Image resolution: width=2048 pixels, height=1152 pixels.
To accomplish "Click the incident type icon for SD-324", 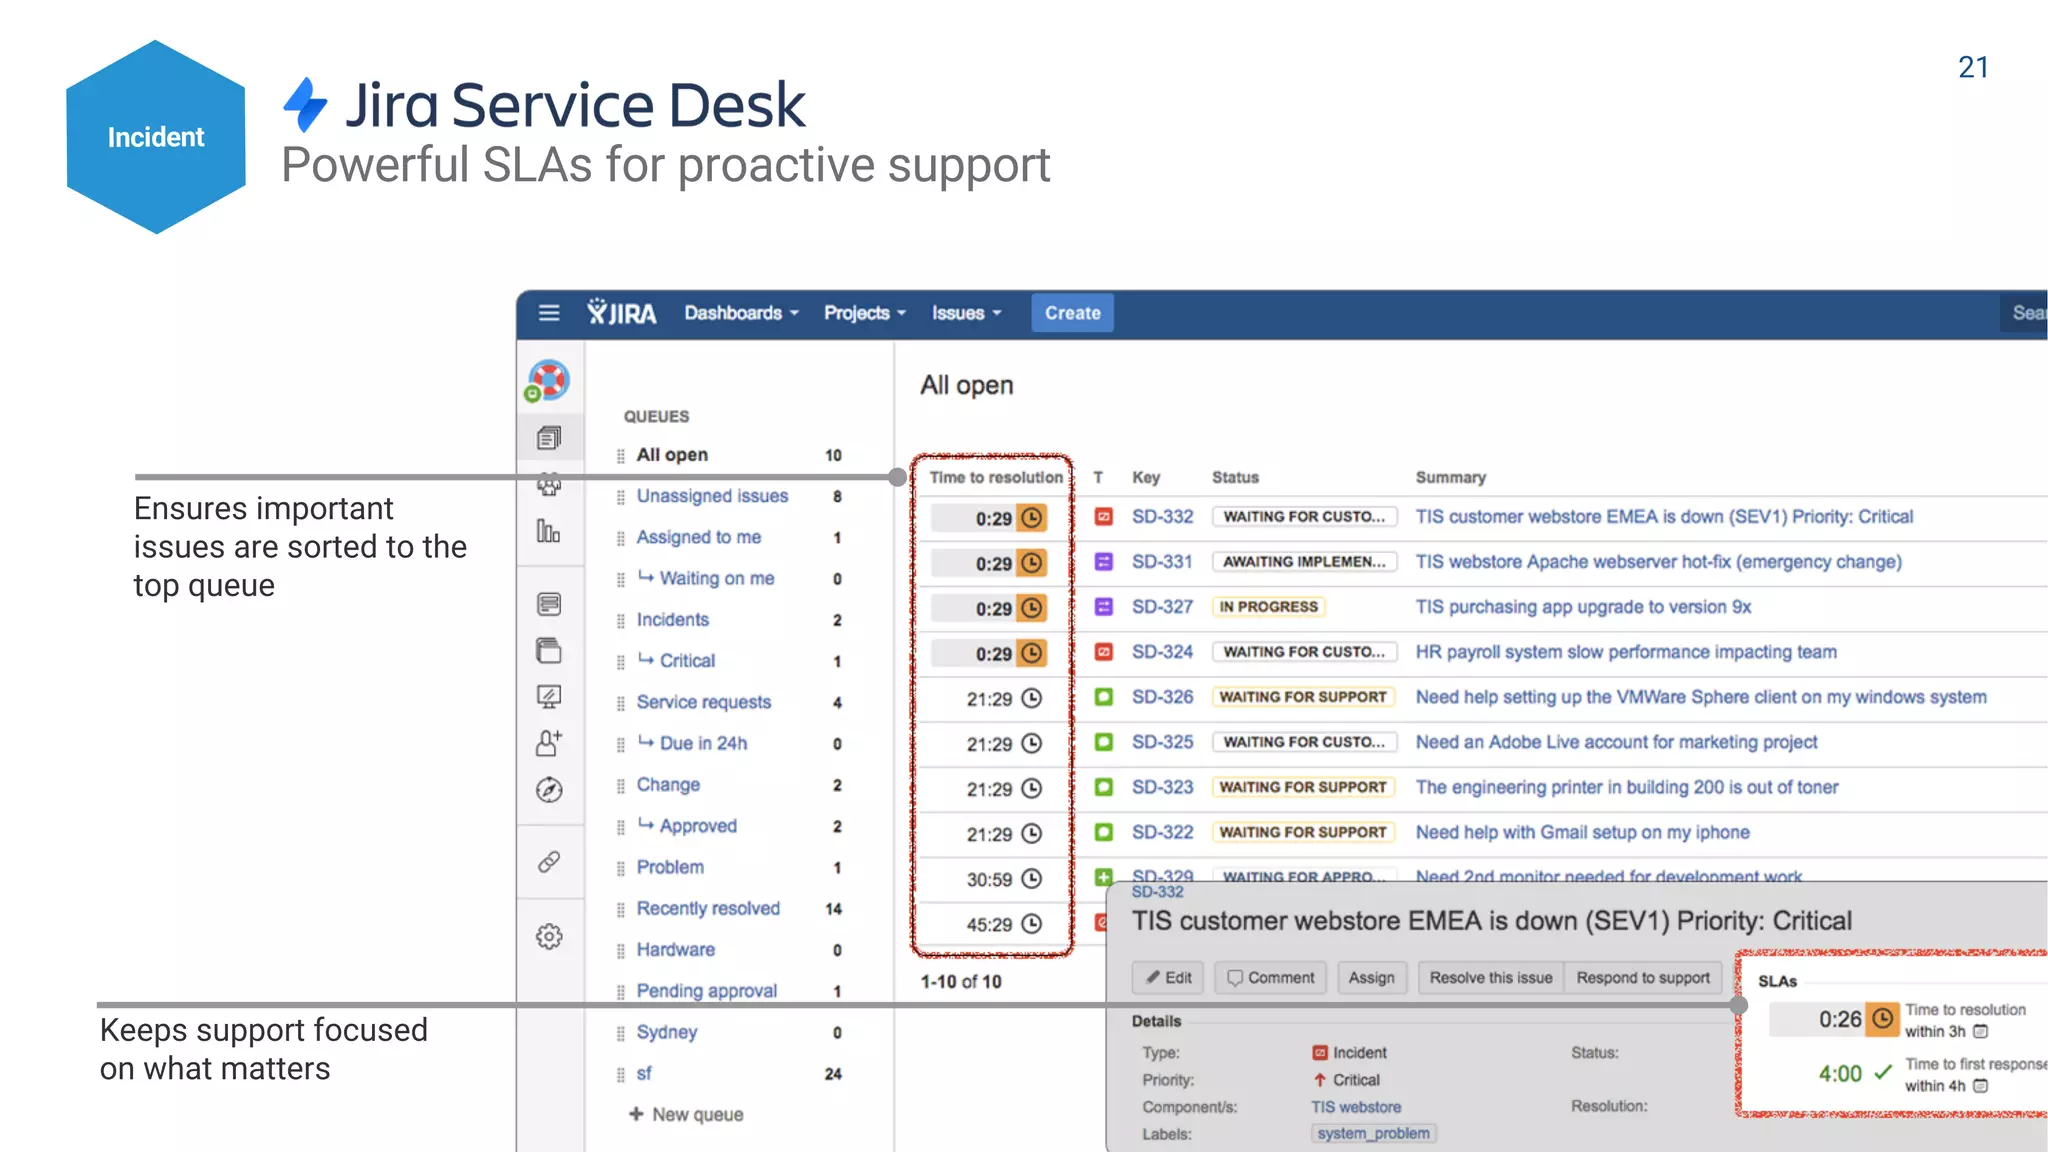I will (x=1104, y=652).
